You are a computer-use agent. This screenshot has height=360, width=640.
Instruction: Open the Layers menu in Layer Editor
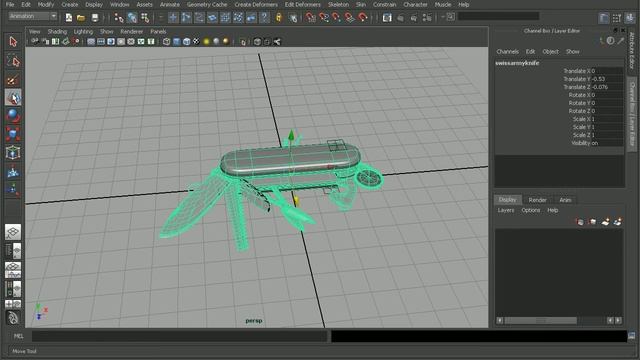click(x=506, y=210)
